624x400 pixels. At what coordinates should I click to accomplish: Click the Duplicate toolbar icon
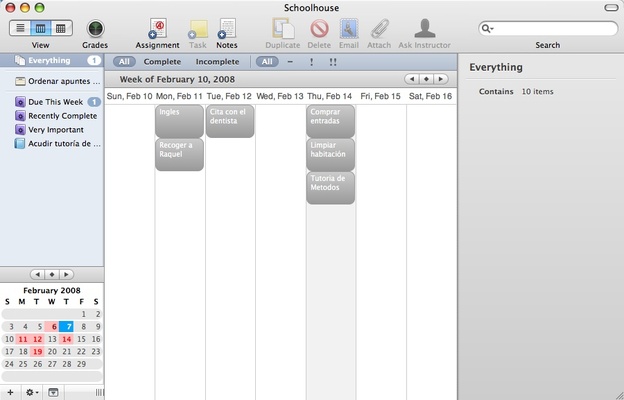(x=283, y=28)
